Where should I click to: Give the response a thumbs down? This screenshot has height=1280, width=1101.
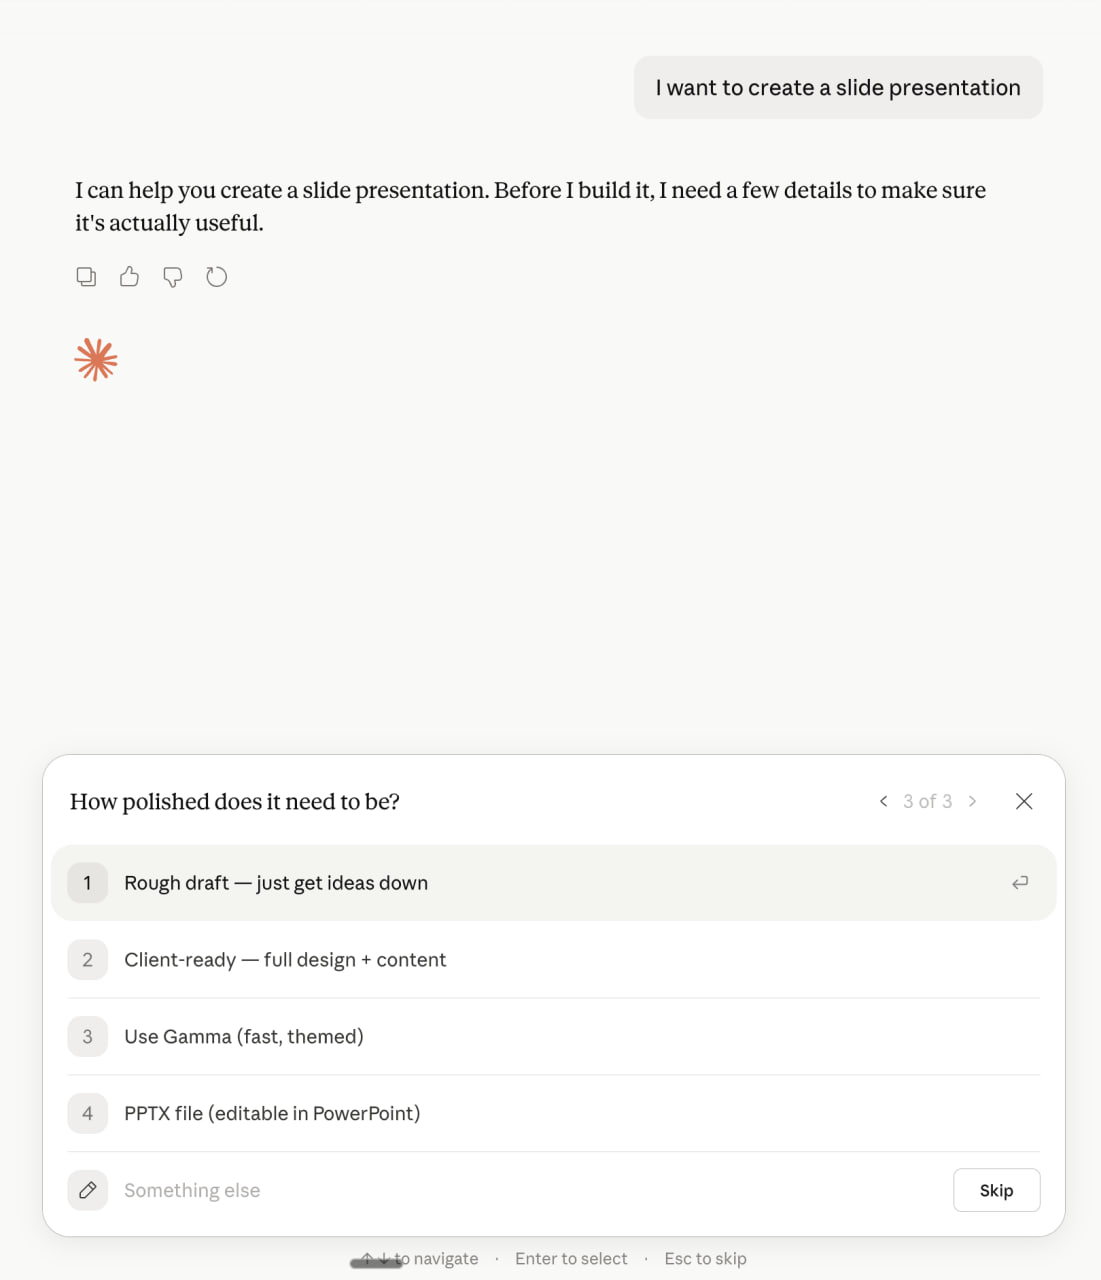coord(173,277)
